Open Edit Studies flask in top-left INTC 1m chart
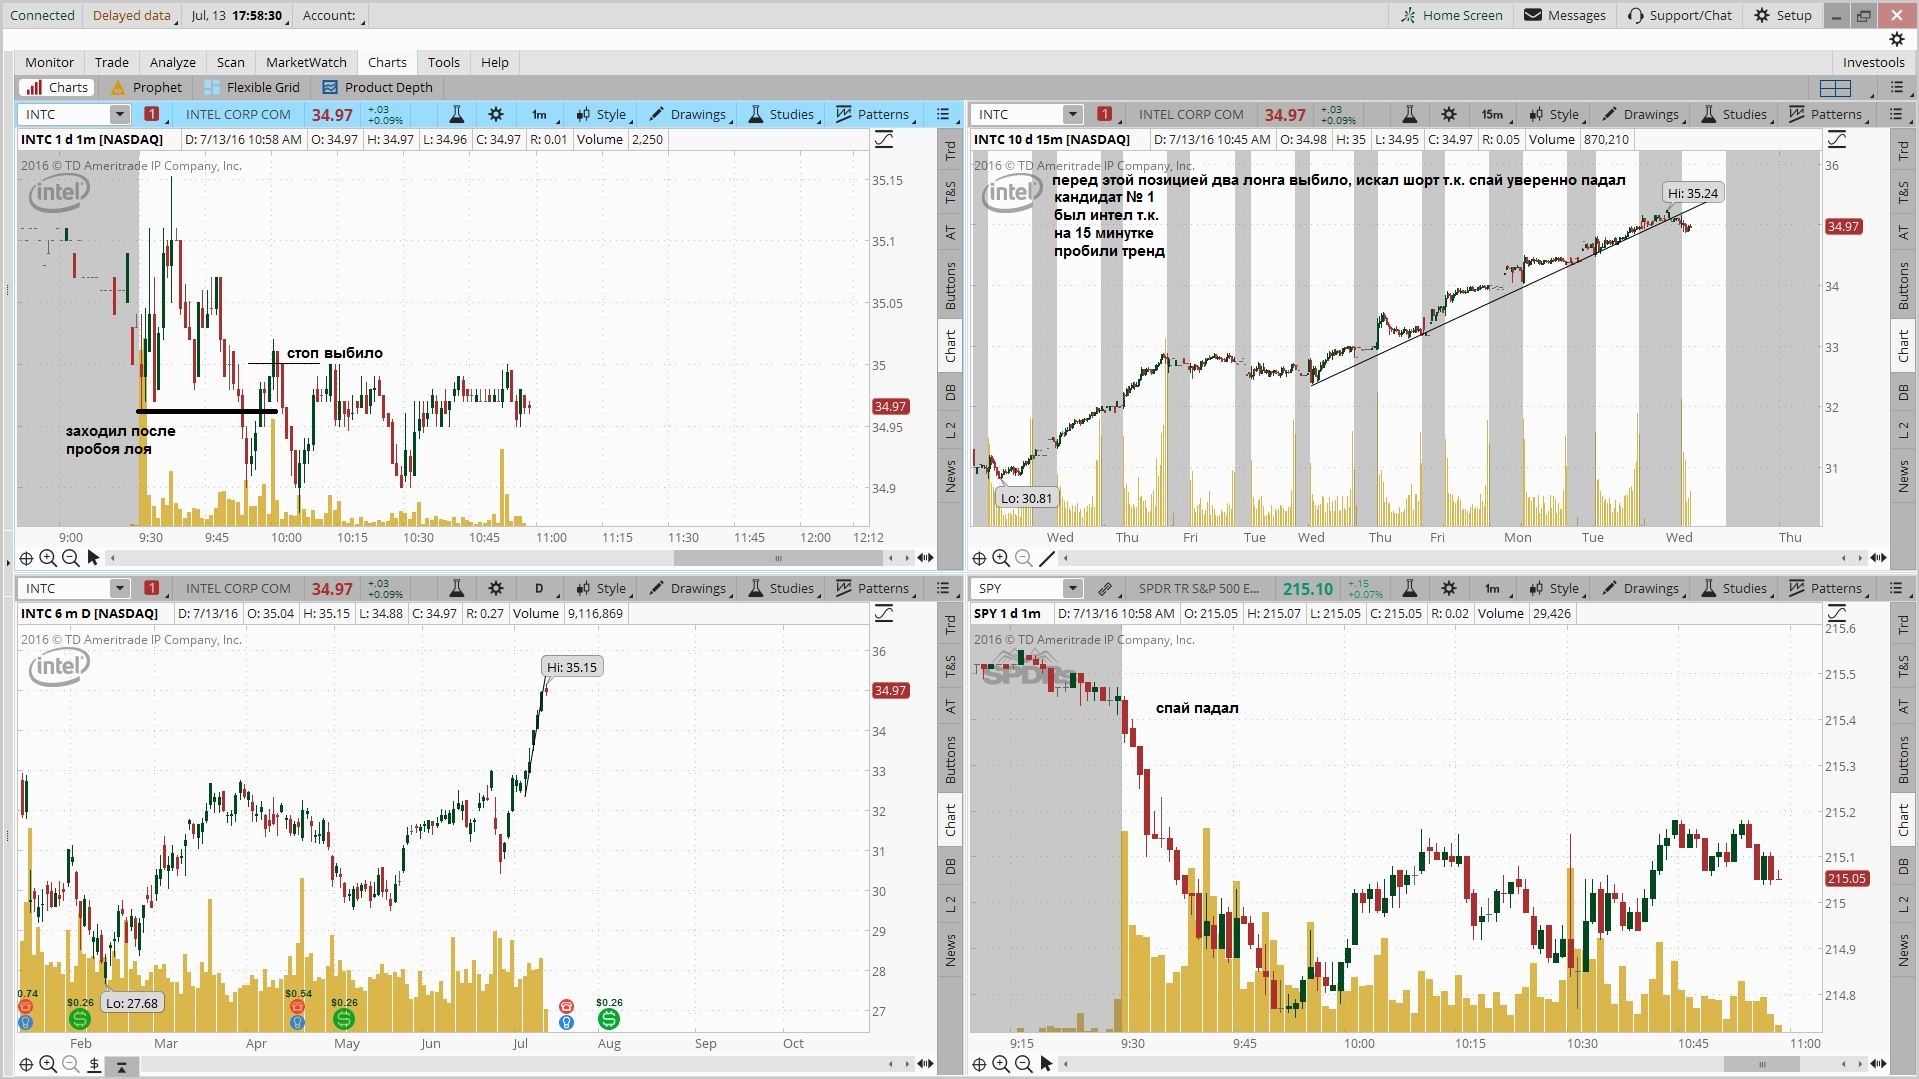The width and height of the screenshot is (1919, 1079). pos(456,114)
